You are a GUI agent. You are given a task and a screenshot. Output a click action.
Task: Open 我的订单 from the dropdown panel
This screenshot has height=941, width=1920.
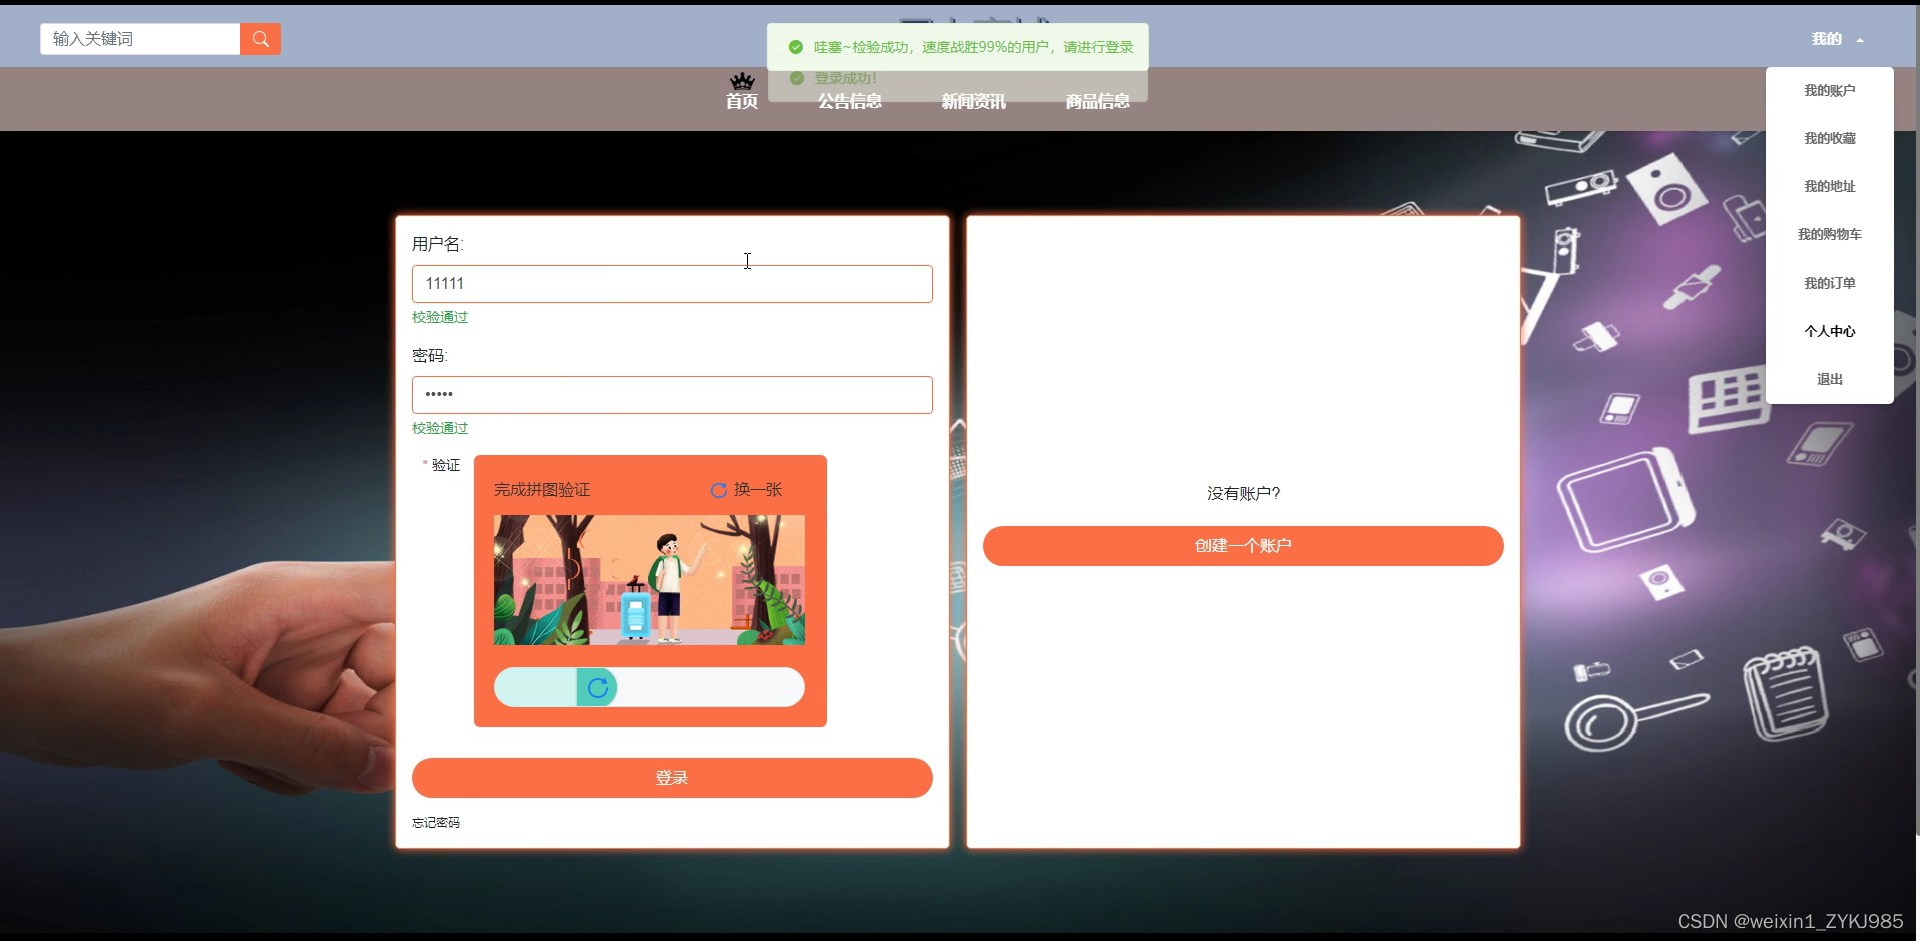[1828, 283]
